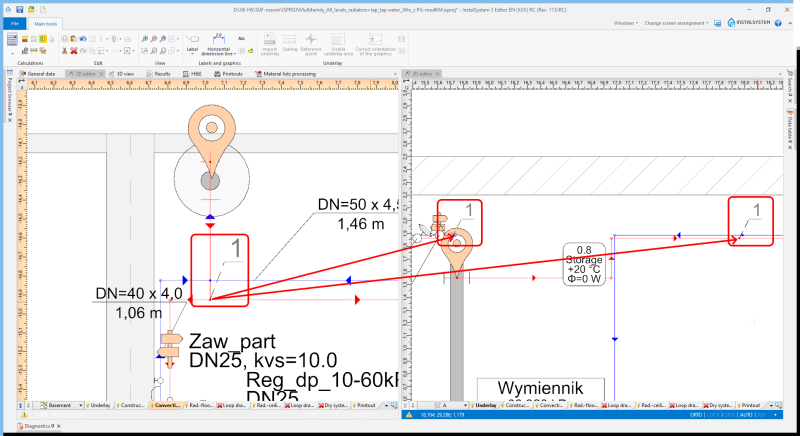800x436 pixels.
Task: Click the first zoom magnifier icon in View
Action: click(x=144, y=39)
